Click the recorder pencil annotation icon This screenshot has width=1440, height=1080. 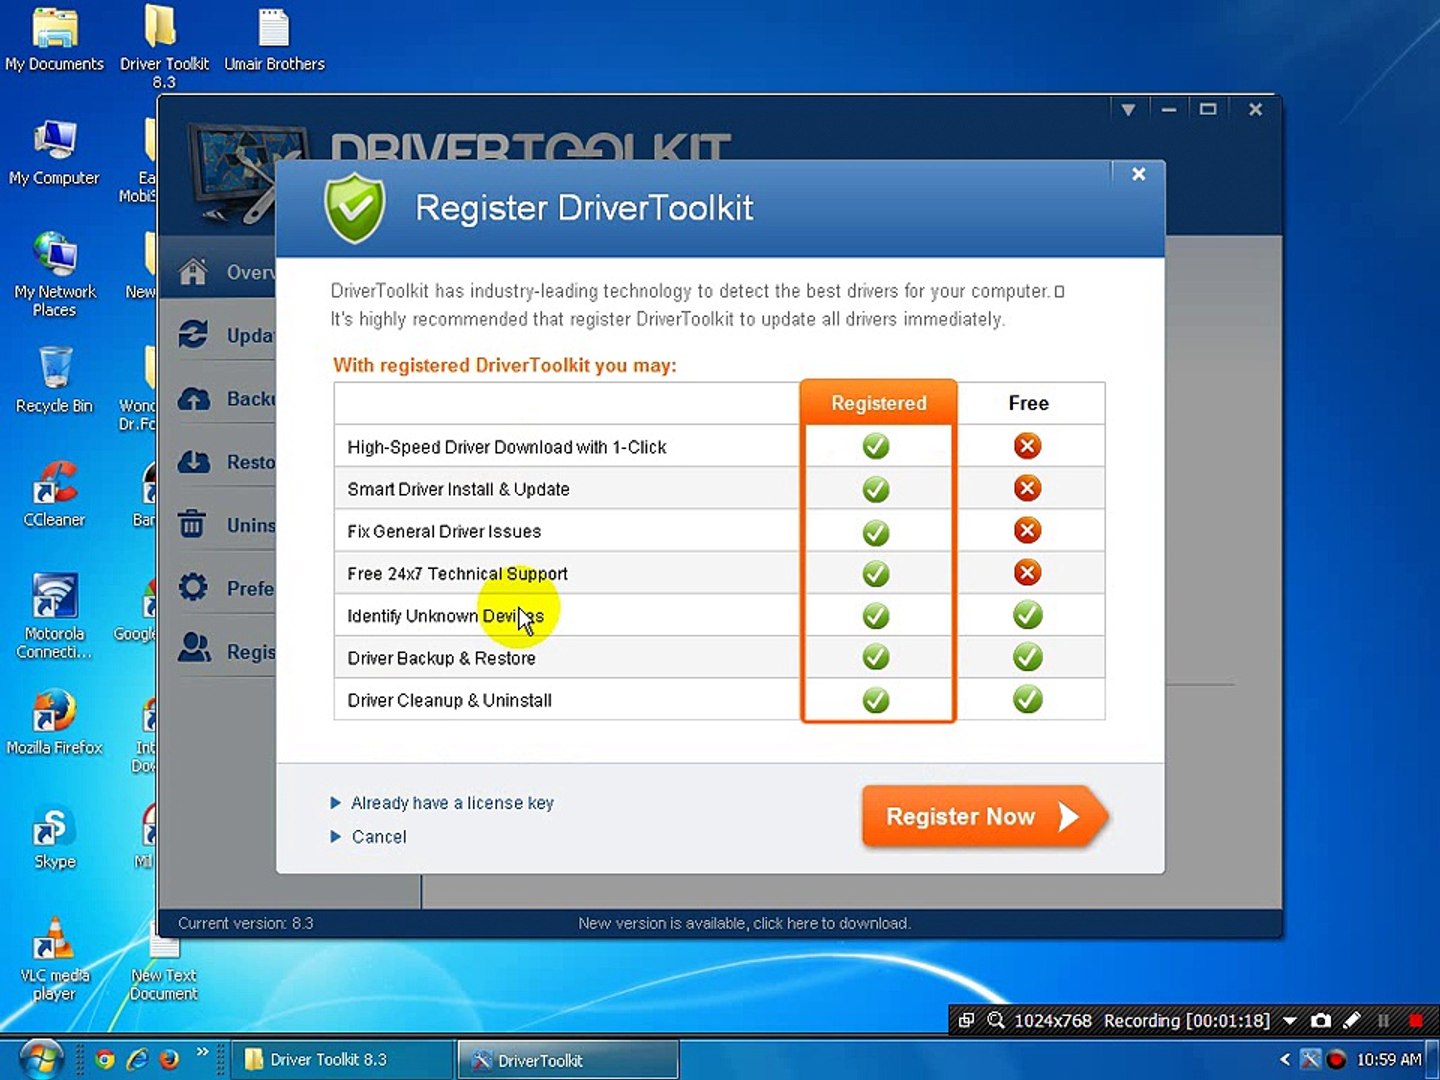coord(1352,1020)
